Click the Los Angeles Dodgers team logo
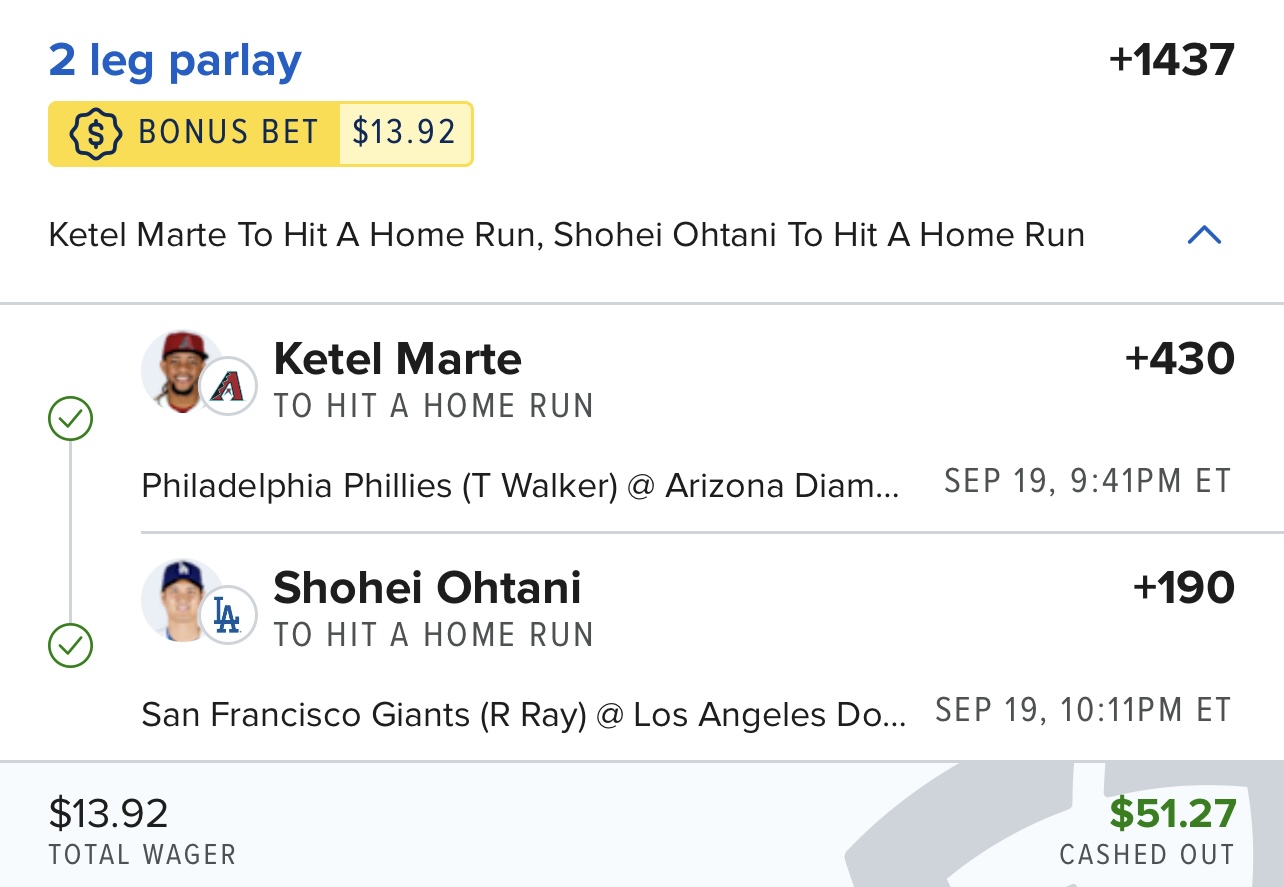Image resolution: width=1284 pixels, height=887 pixels. (228, 615)
